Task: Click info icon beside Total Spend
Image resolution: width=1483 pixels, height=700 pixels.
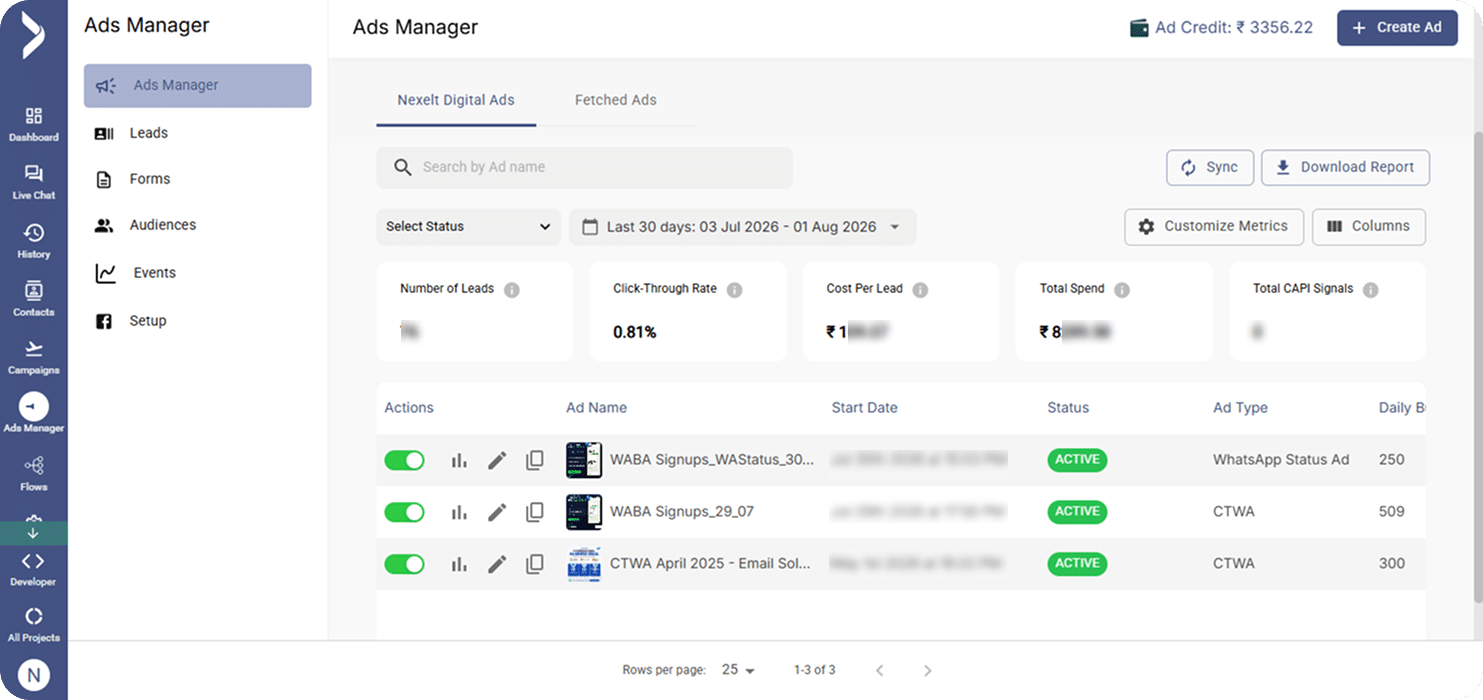Action: pos(1122,290)
